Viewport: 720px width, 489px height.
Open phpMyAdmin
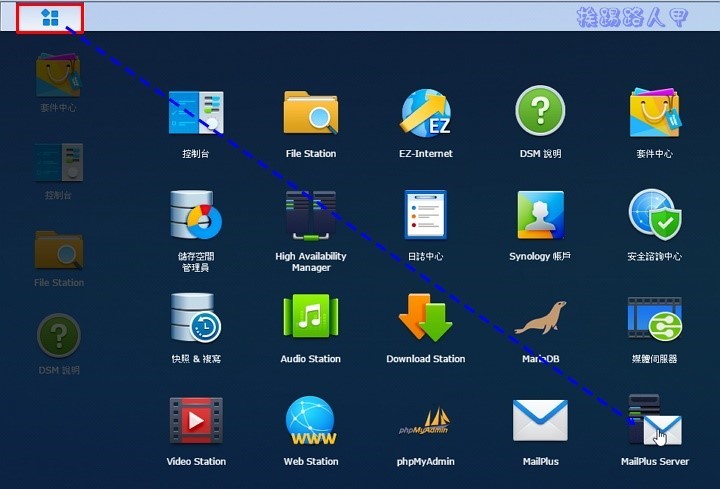coord(423,422)
